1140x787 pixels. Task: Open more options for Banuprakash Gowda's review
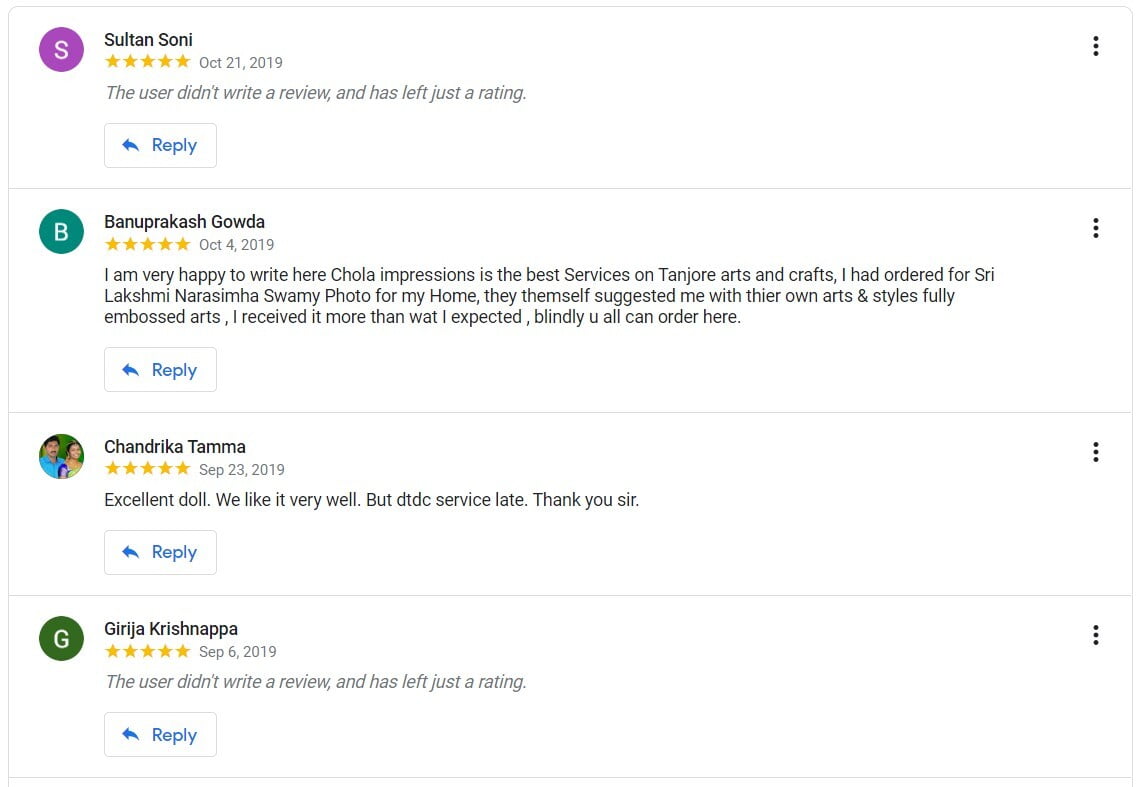[x=1095, y=228]
